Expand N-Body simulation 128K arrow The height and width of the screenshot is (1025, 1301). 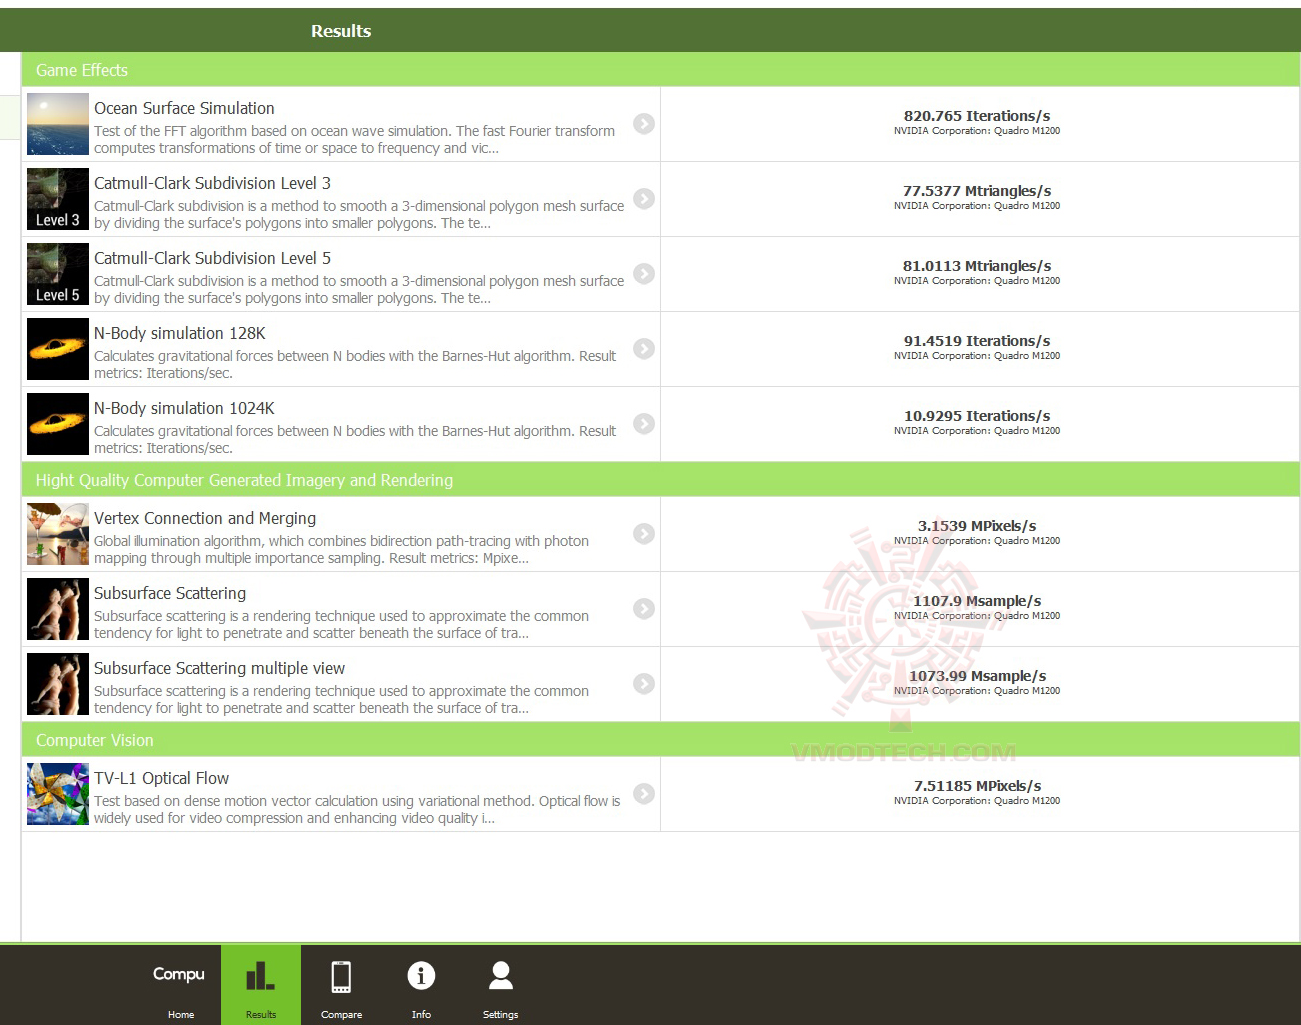click(644, 349)
